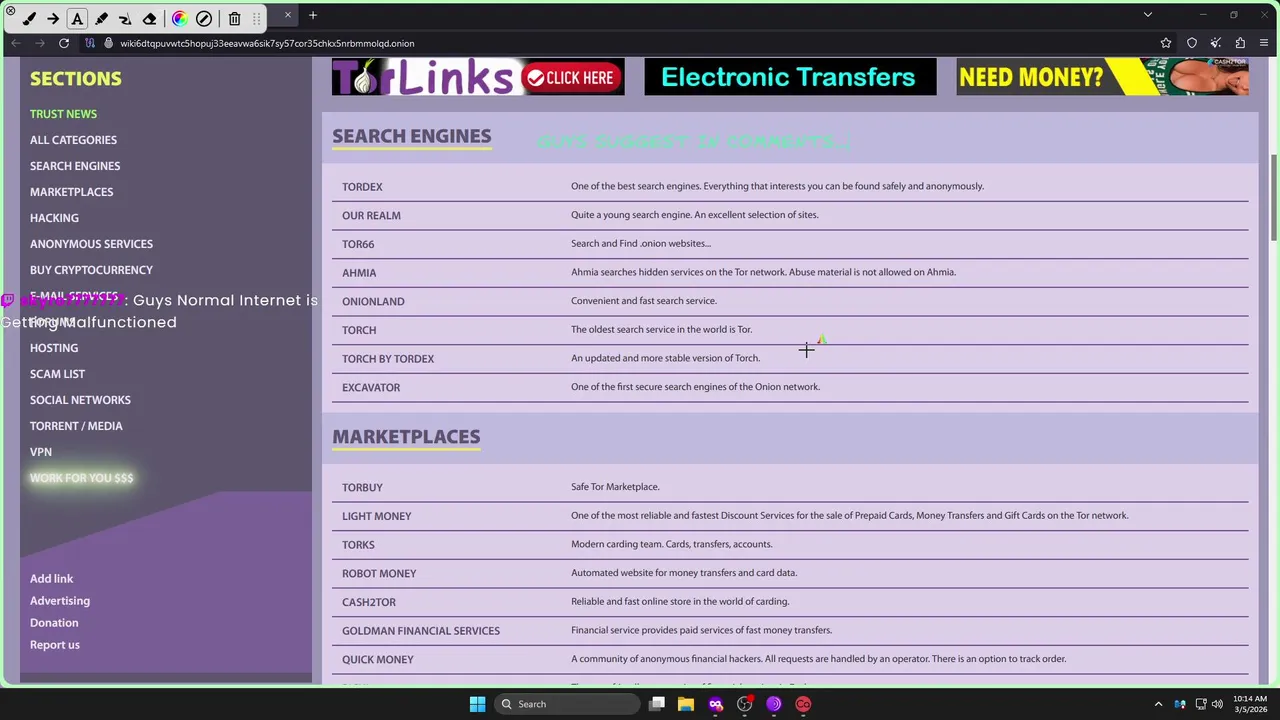Open the HOSTING section

point(54,348)
